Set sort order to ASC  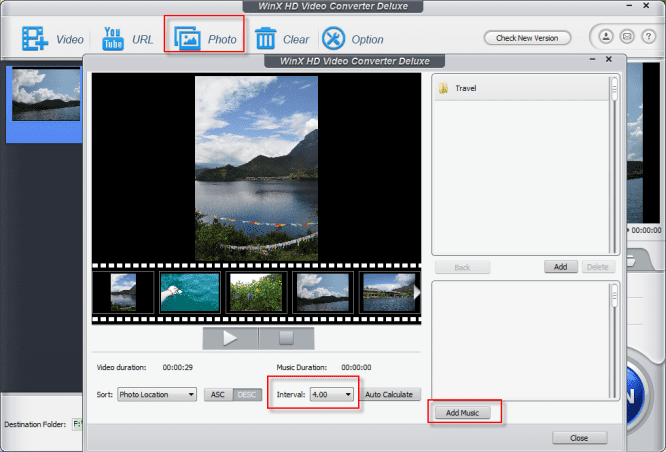pos(218,395)
